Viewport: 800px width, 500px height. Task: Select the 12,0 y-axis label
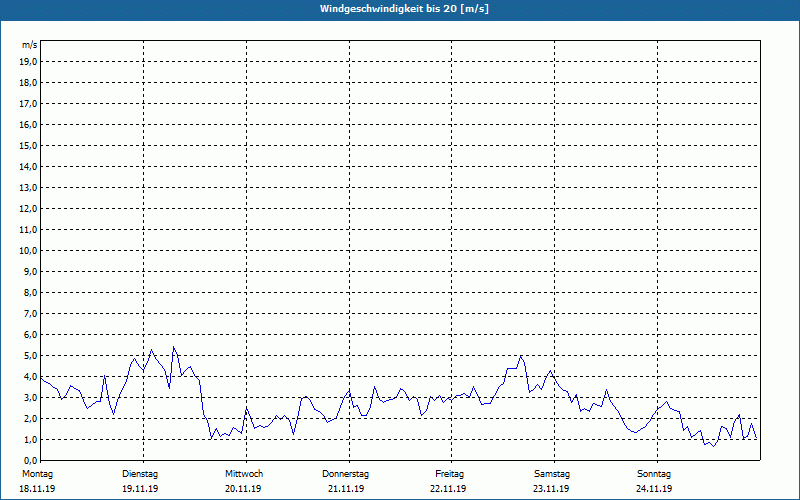[27, 209]
